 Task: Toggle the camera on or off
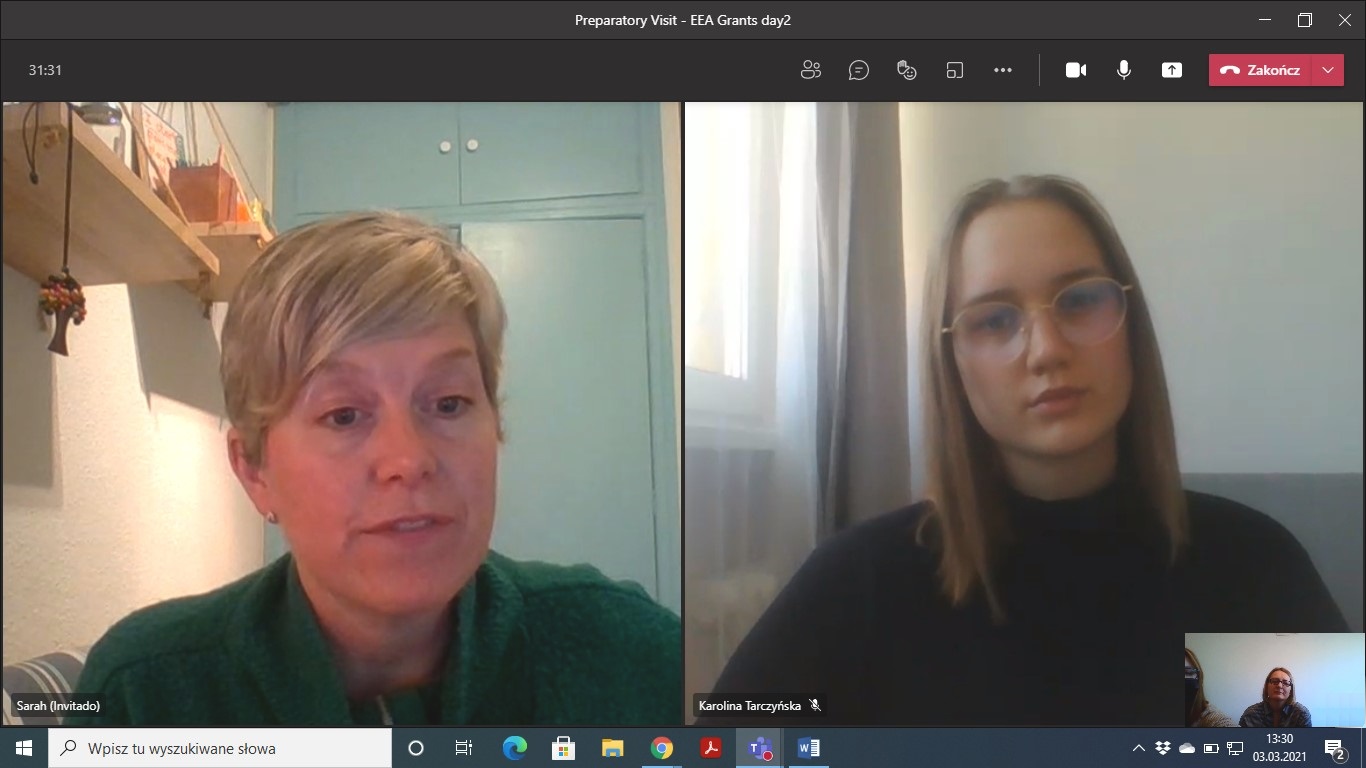pyautogui.click(x=1076, y=70)
